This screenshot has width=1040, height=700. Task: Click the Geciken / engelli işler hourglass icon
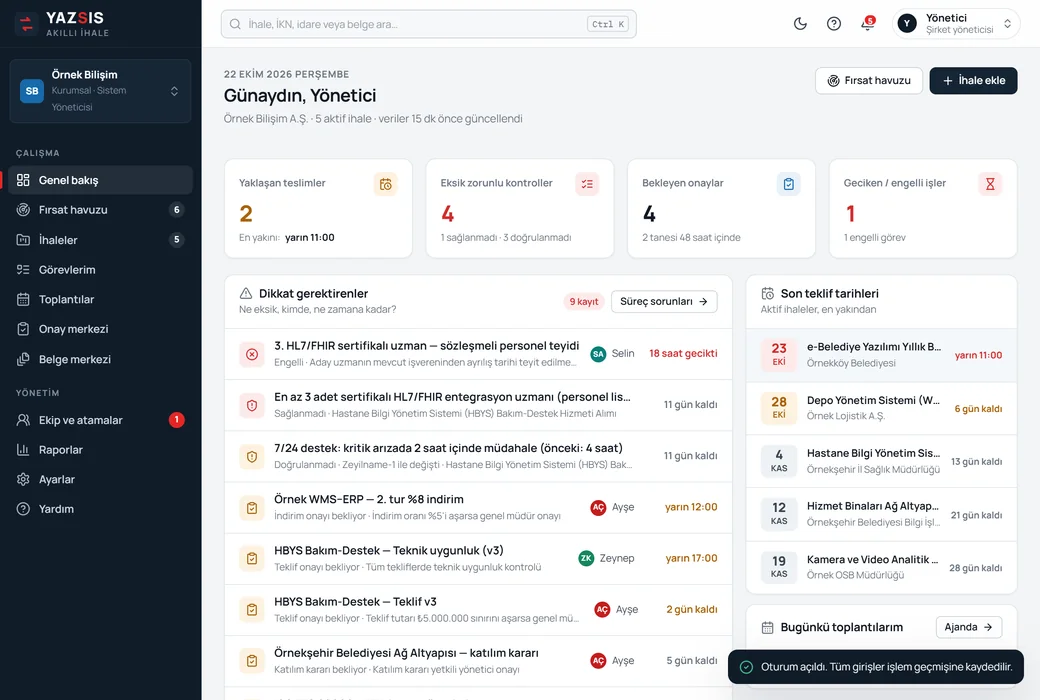(x=990, y=184)
